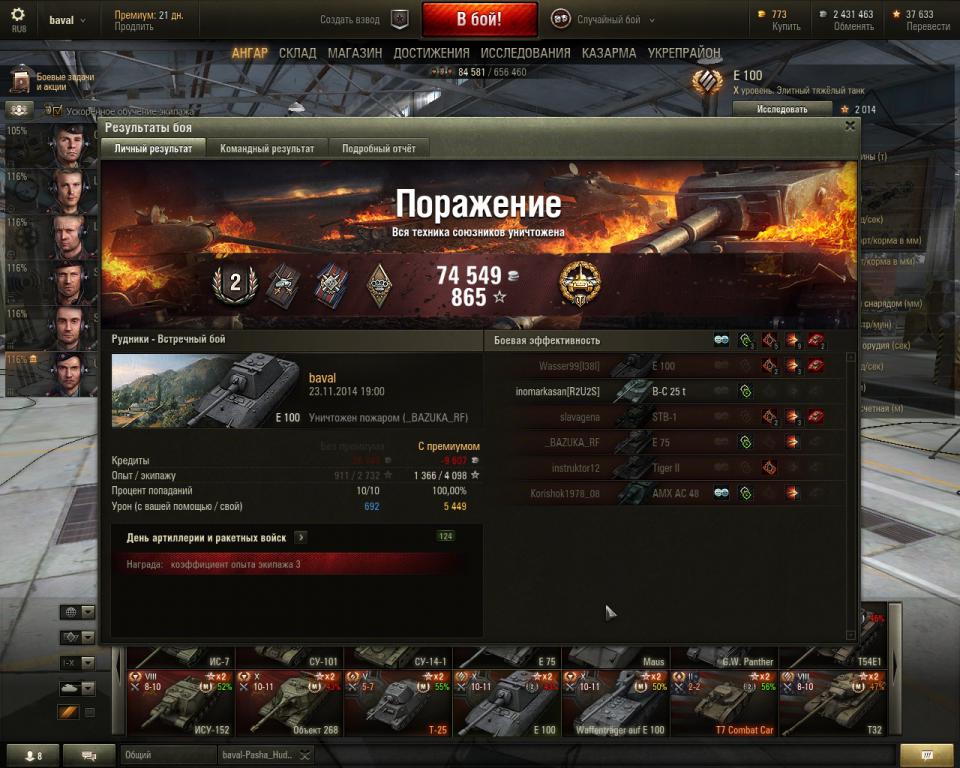Select the spotted enemies column icon

click(721, 340)
